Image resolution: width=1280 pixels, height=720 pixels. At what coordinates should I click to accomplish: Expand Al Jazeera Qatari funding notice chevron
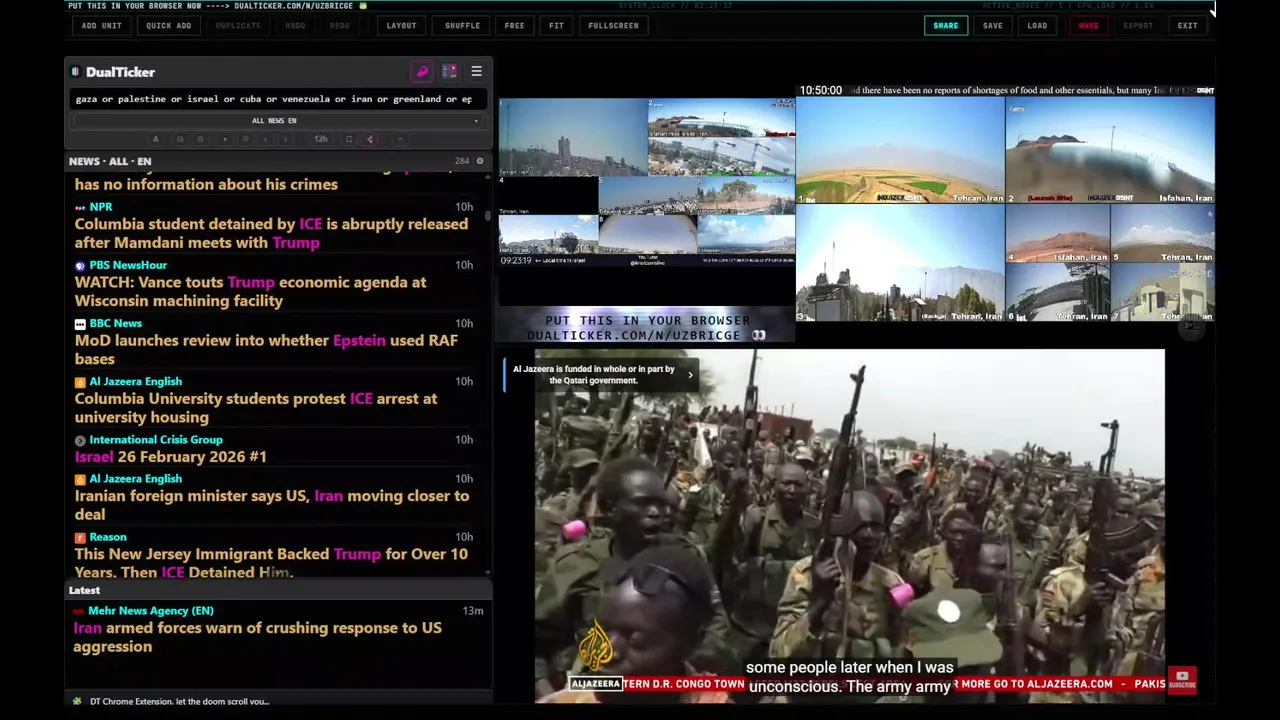pyautogui.click(x=690, y=375)
